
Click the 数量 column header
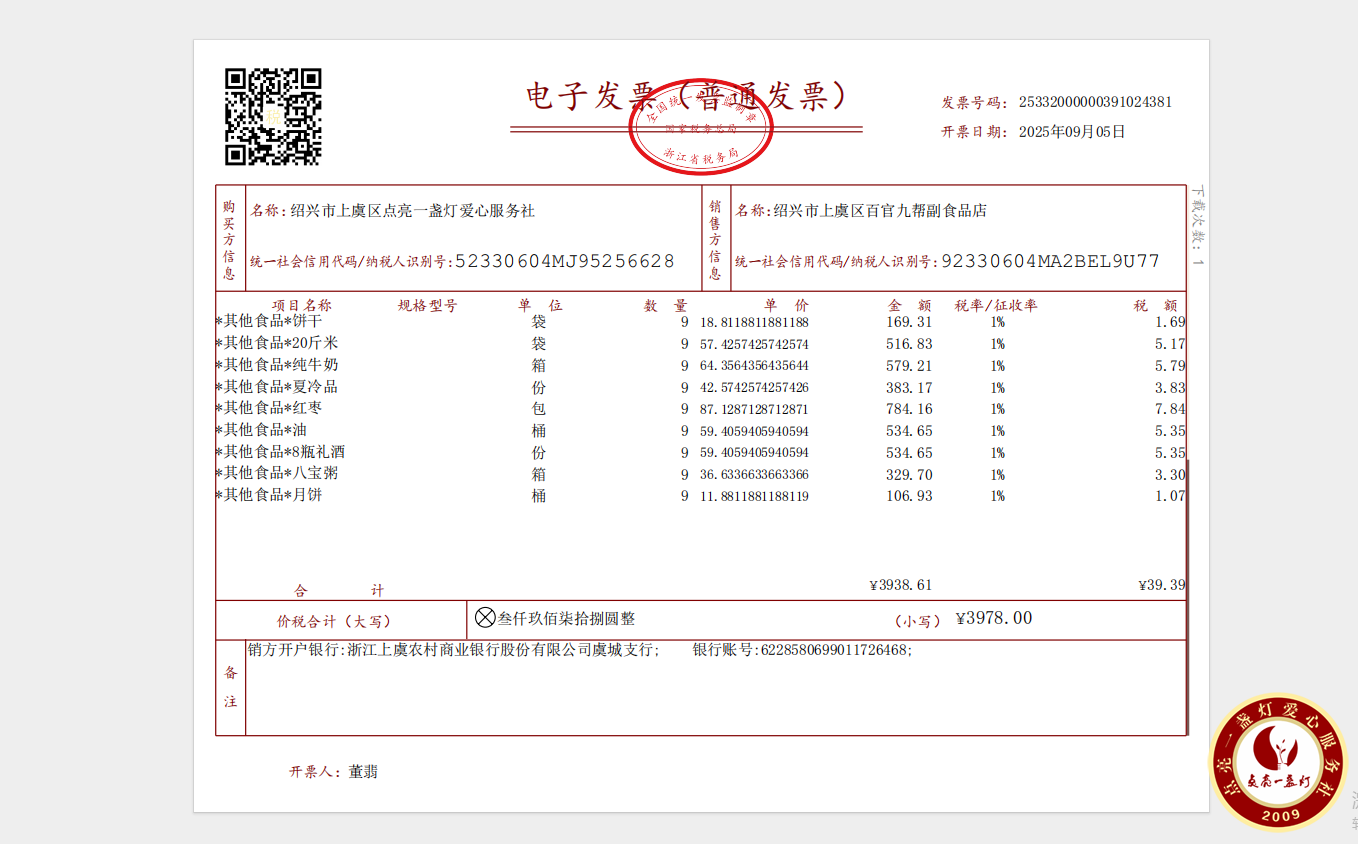(666, 305)
